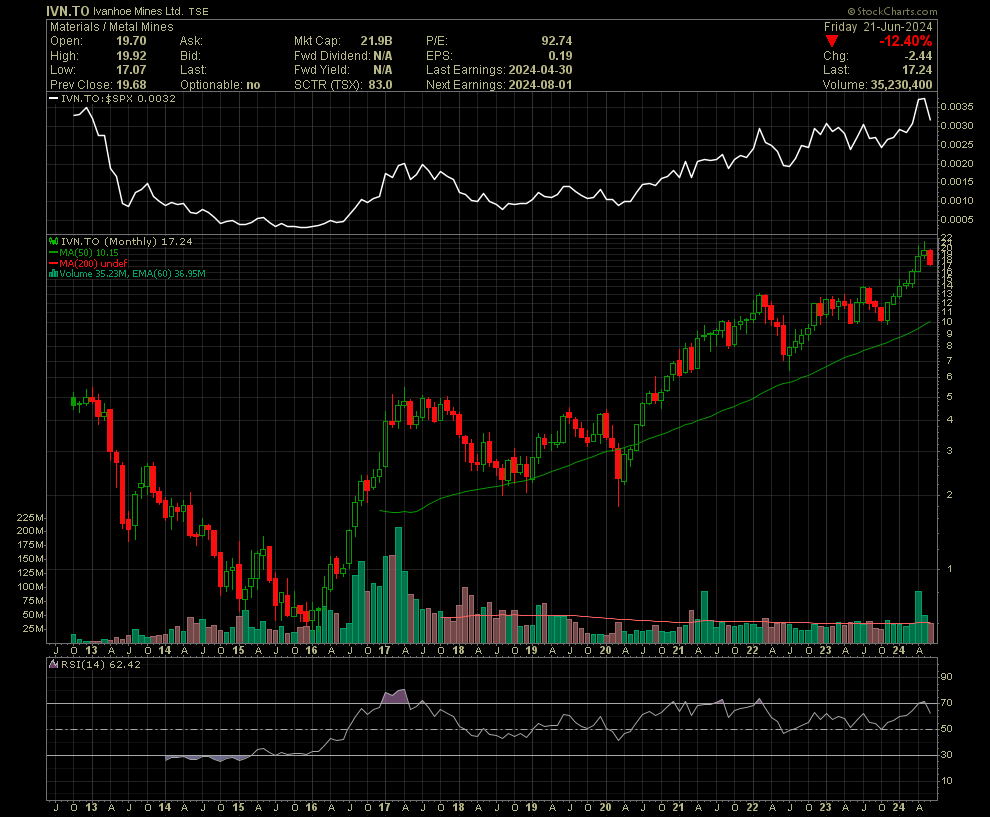Image resolution: width=990 pixels, height=817 pixels.
Task: Click the price axis label 2
Action: pyautogui.click(x=949, y=495)
